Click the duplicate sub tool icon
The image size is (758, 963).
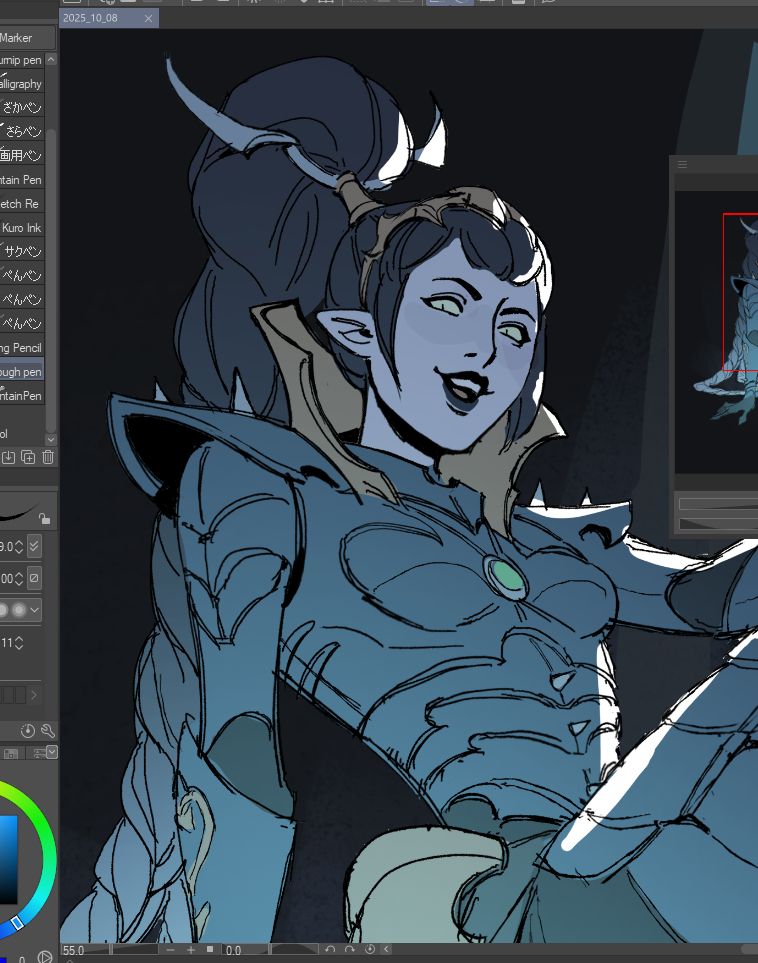28,457
